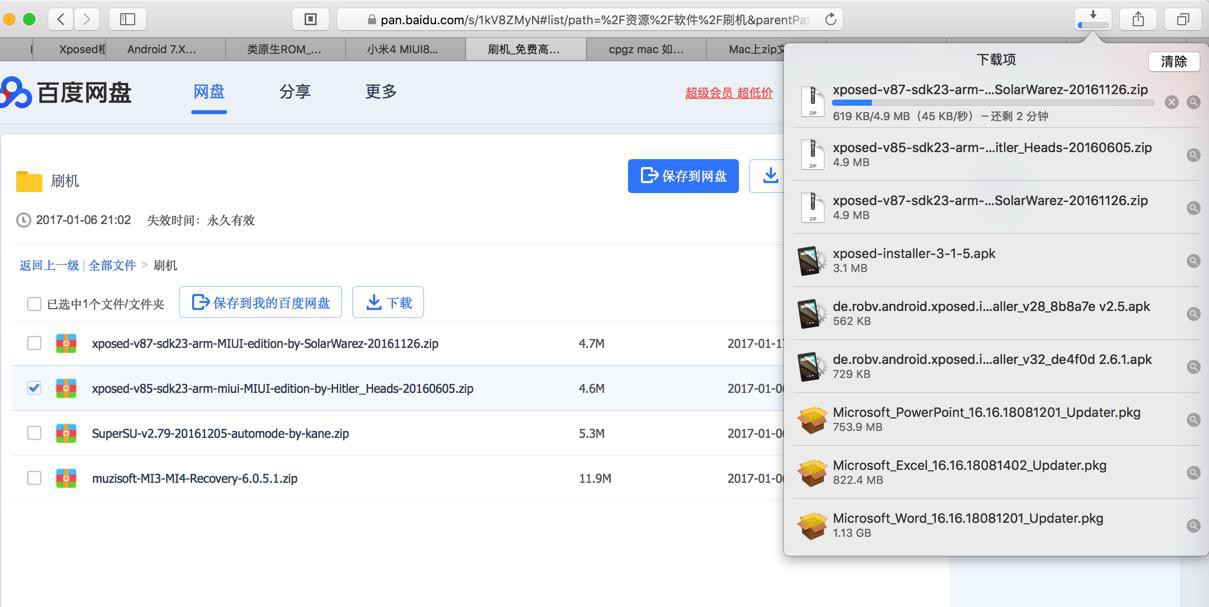This screenshot has width=1209, height=607.
Task: Reveal xposed-v85 Hitler_Heads zip in Finder
Action: (1193, 155)
